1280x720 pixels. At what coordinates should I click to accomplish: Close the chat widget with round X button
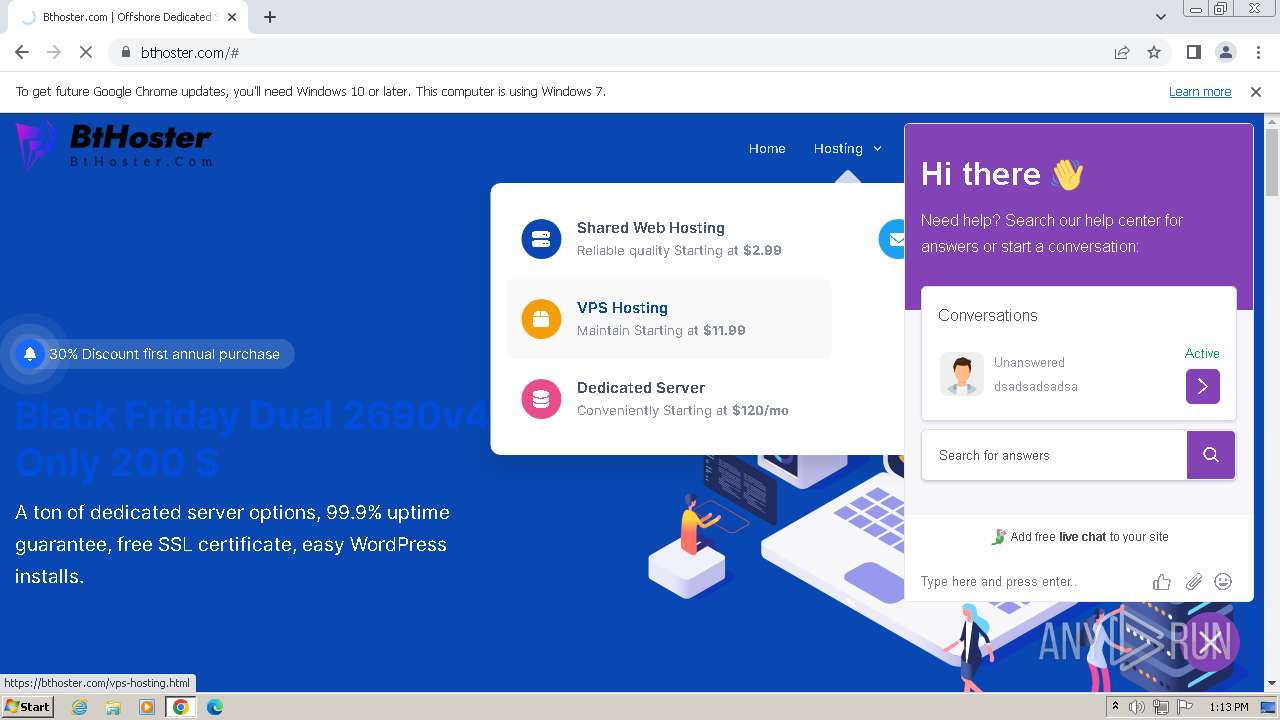[x=1211, y=642]
